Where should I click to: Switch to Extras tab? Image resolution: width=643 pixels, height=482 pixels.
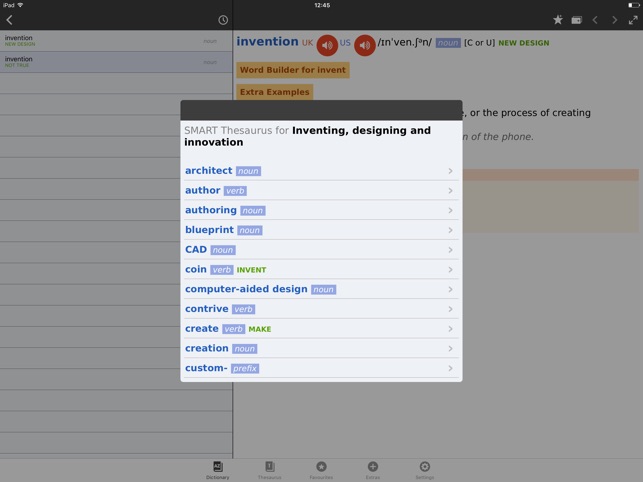coord(373,470)
